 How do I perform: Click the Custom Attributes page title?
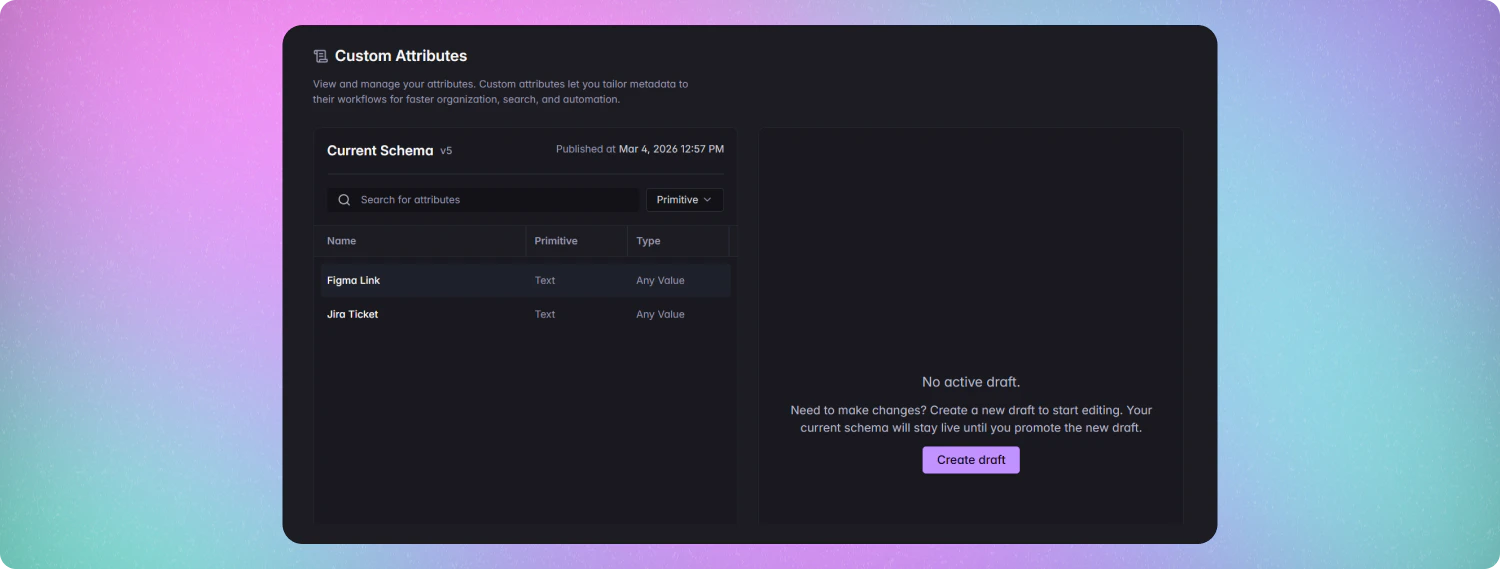(401, 56)
